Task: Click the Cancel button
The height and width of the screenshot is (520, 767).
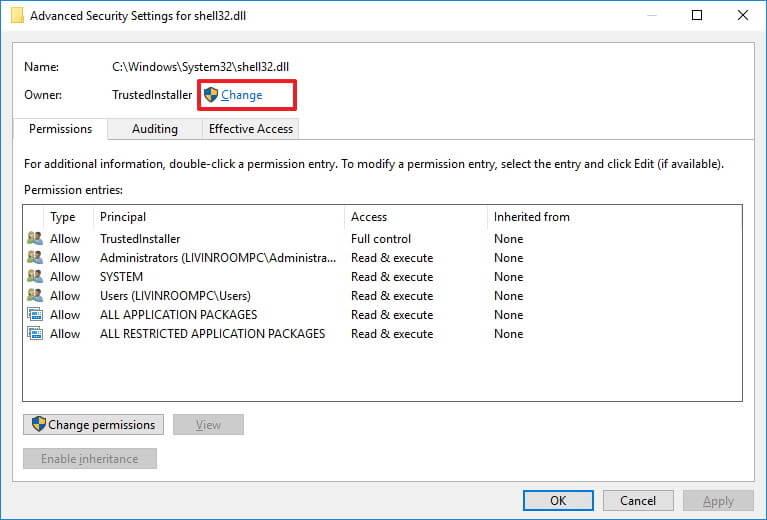Action: [x=638, y=500]
